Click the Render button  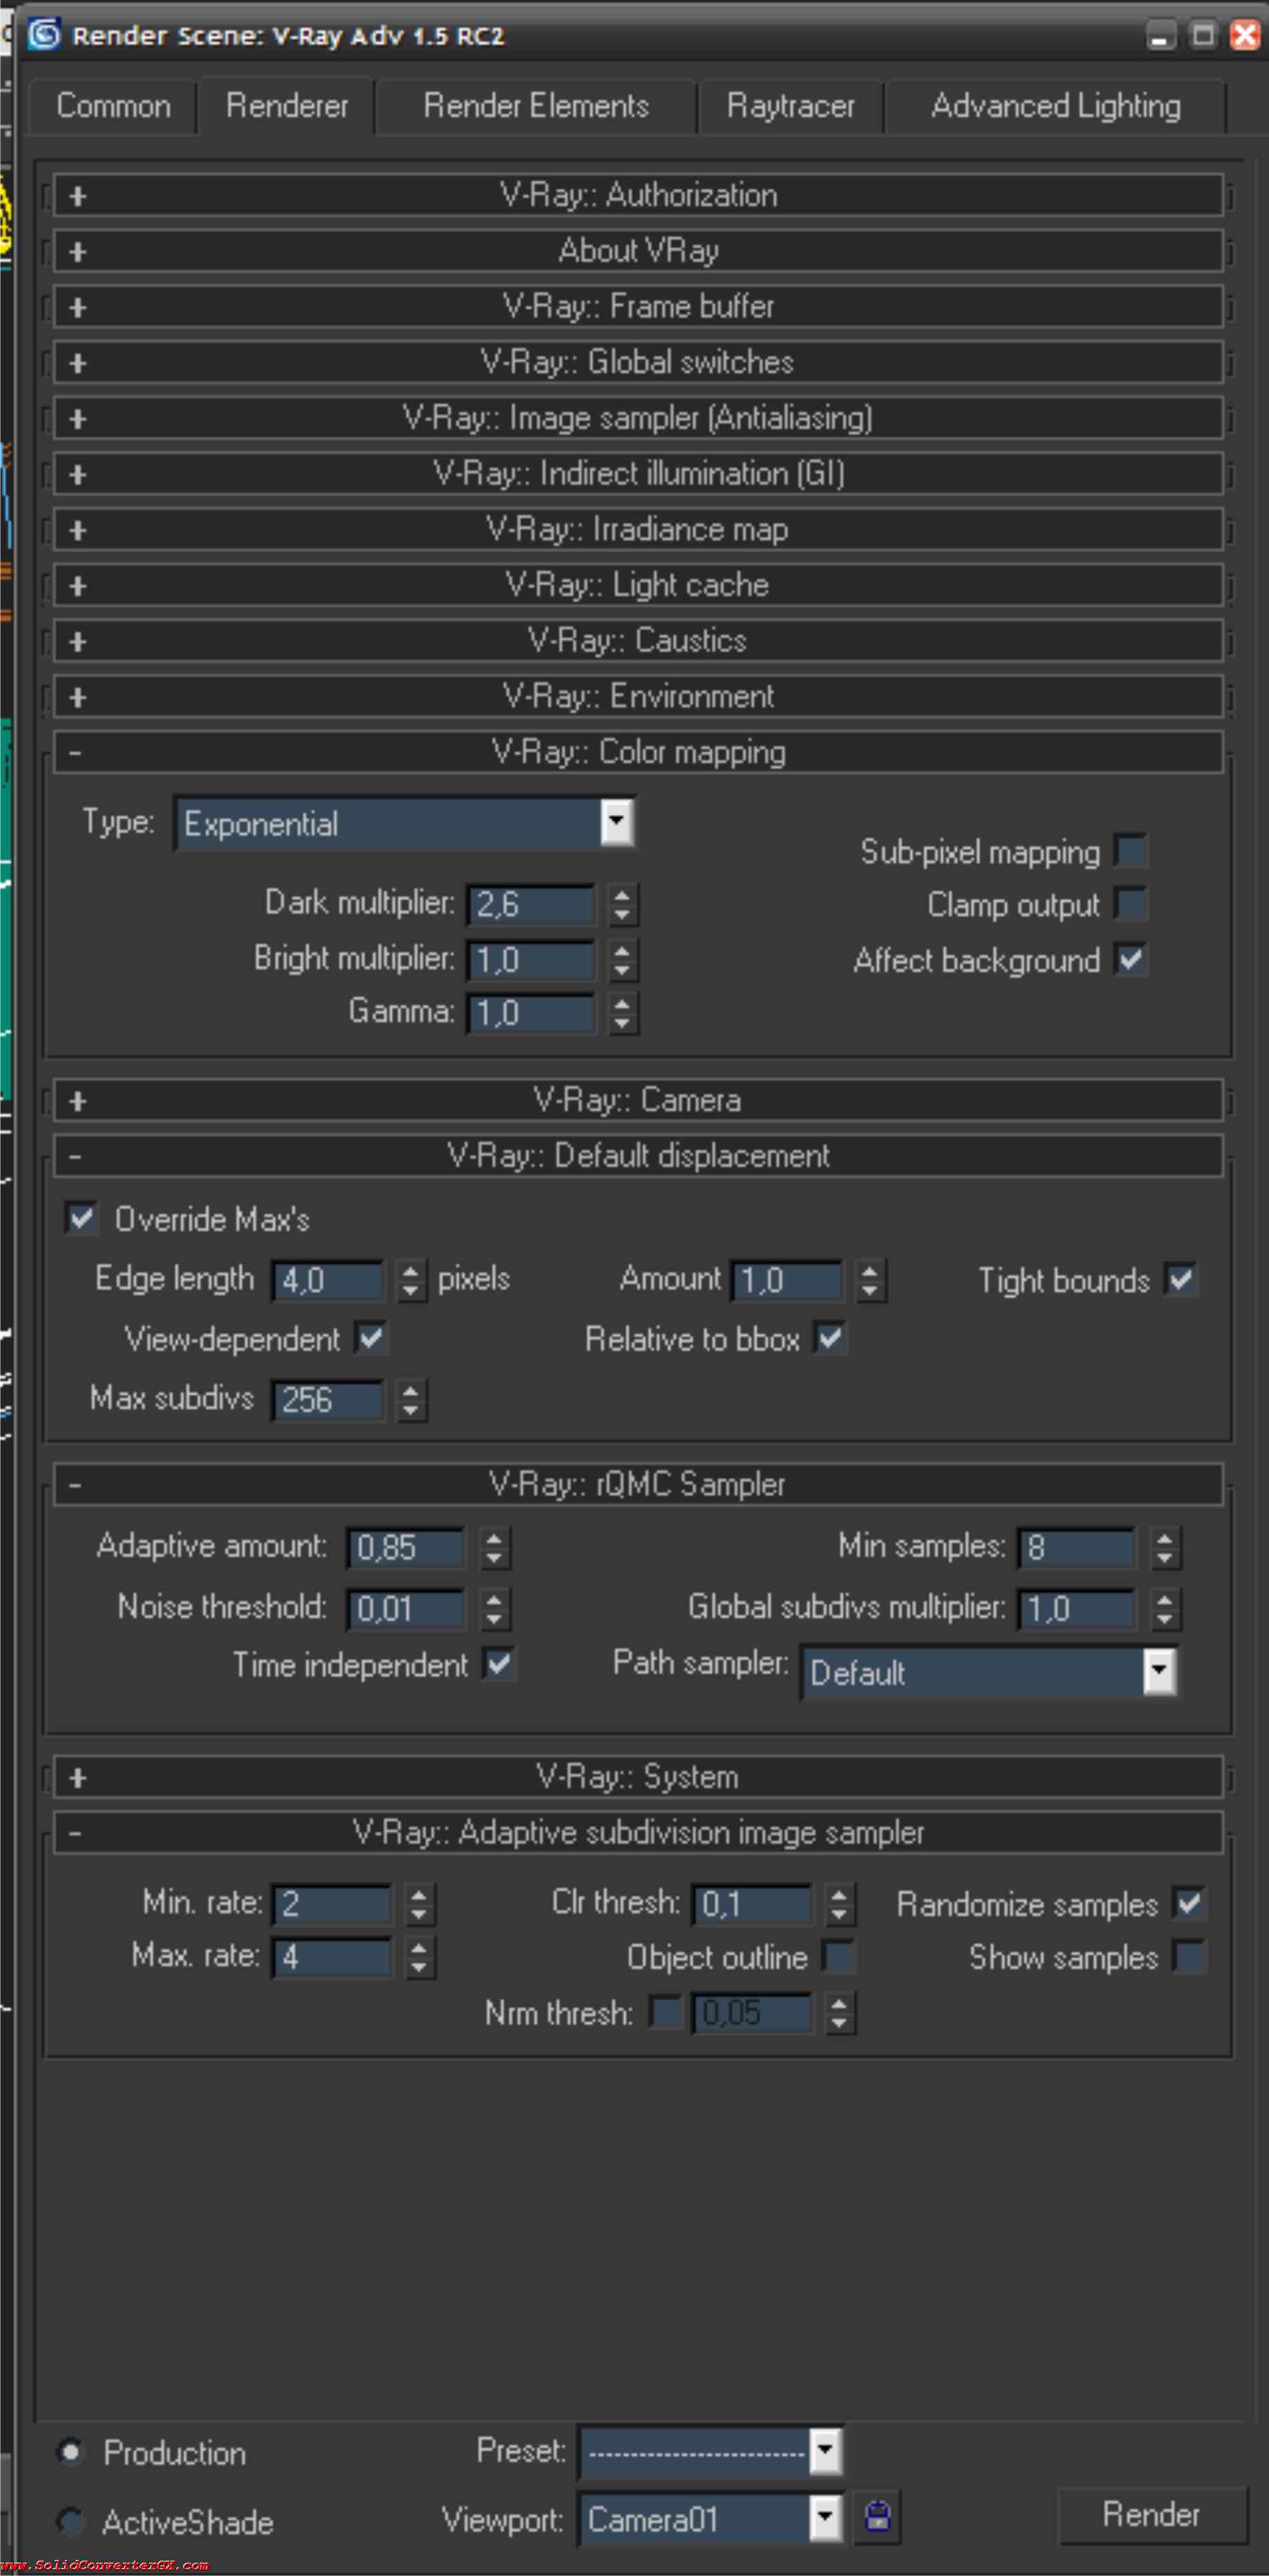(x=1151, y=2515)
